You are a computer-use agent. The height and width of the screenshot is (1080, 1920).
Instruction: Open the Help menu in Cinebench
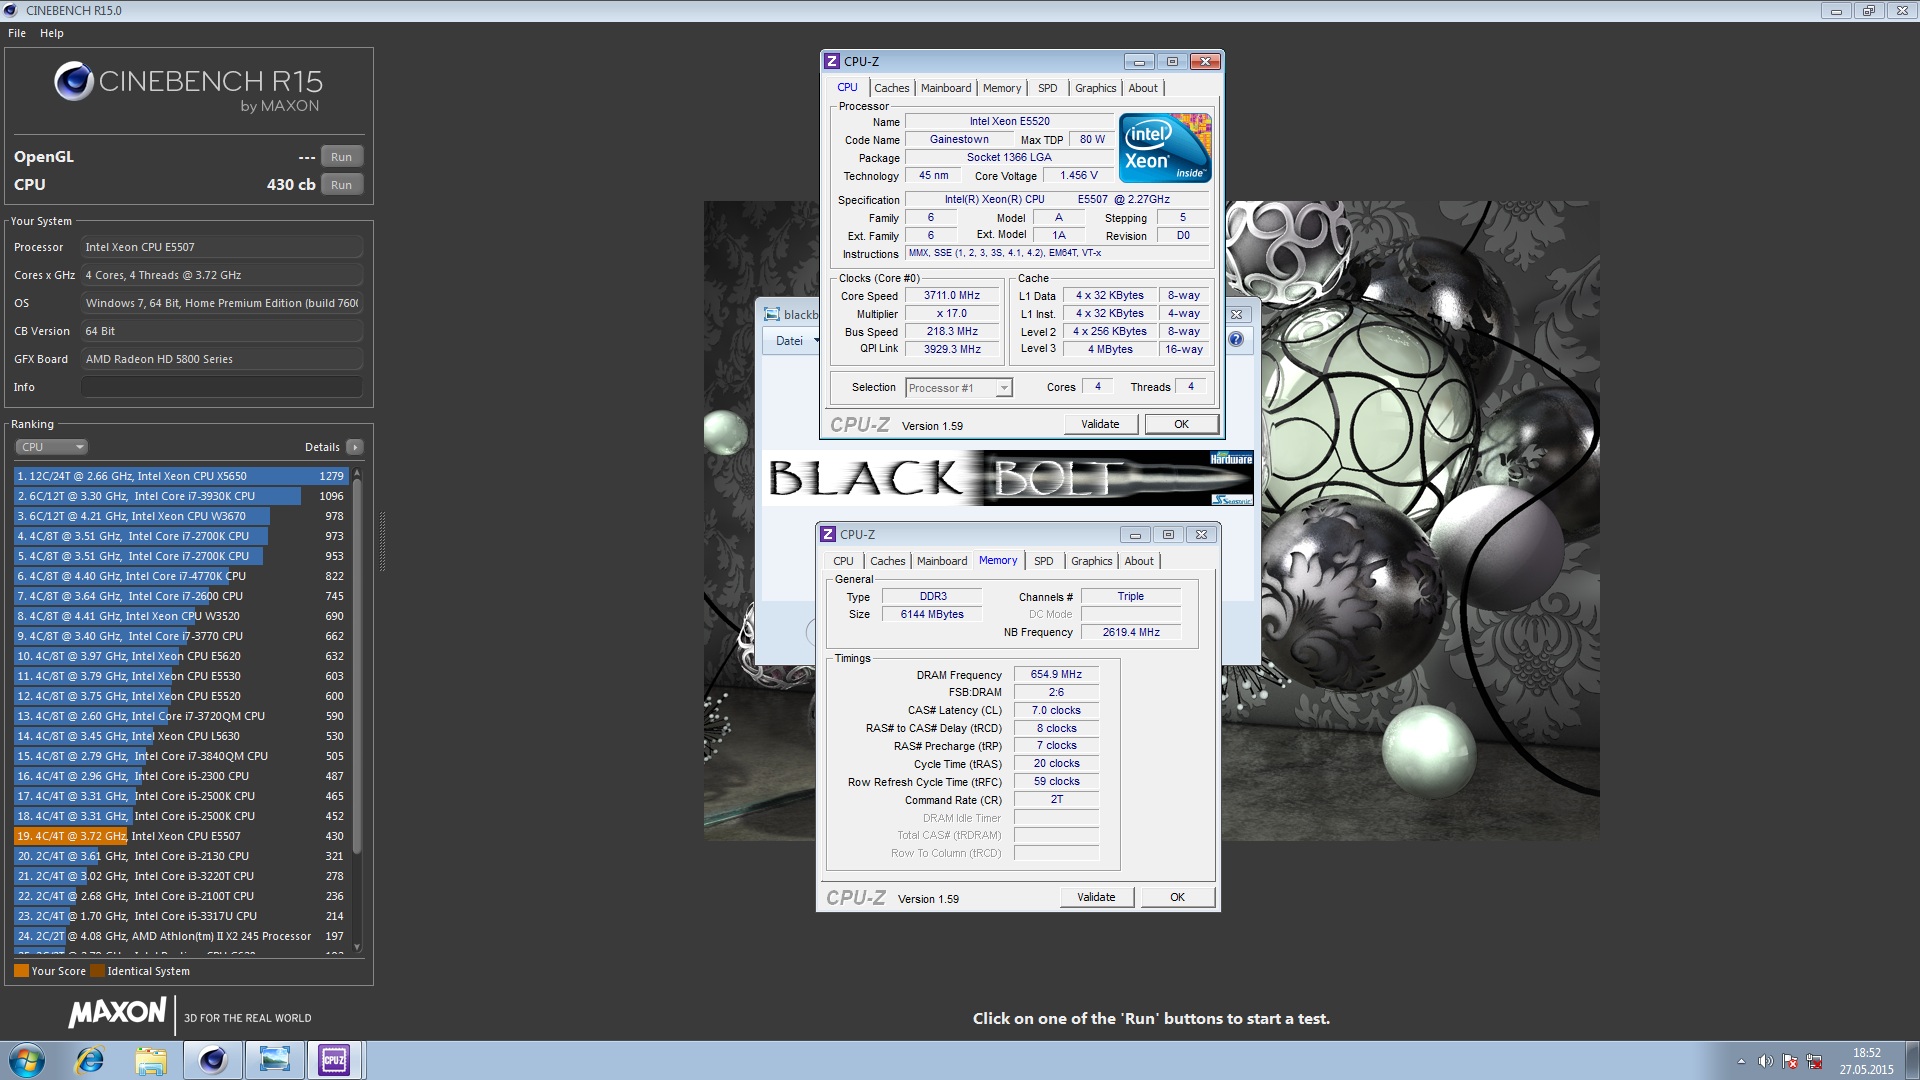pyautogui.click(x=52, y=33)
